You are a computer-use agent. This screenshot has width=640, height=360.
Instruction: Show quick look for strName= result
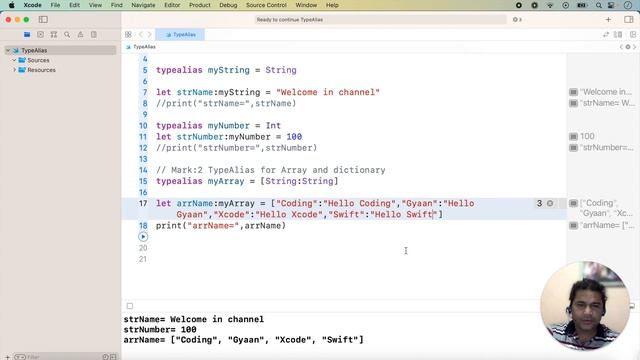(573, 103)
